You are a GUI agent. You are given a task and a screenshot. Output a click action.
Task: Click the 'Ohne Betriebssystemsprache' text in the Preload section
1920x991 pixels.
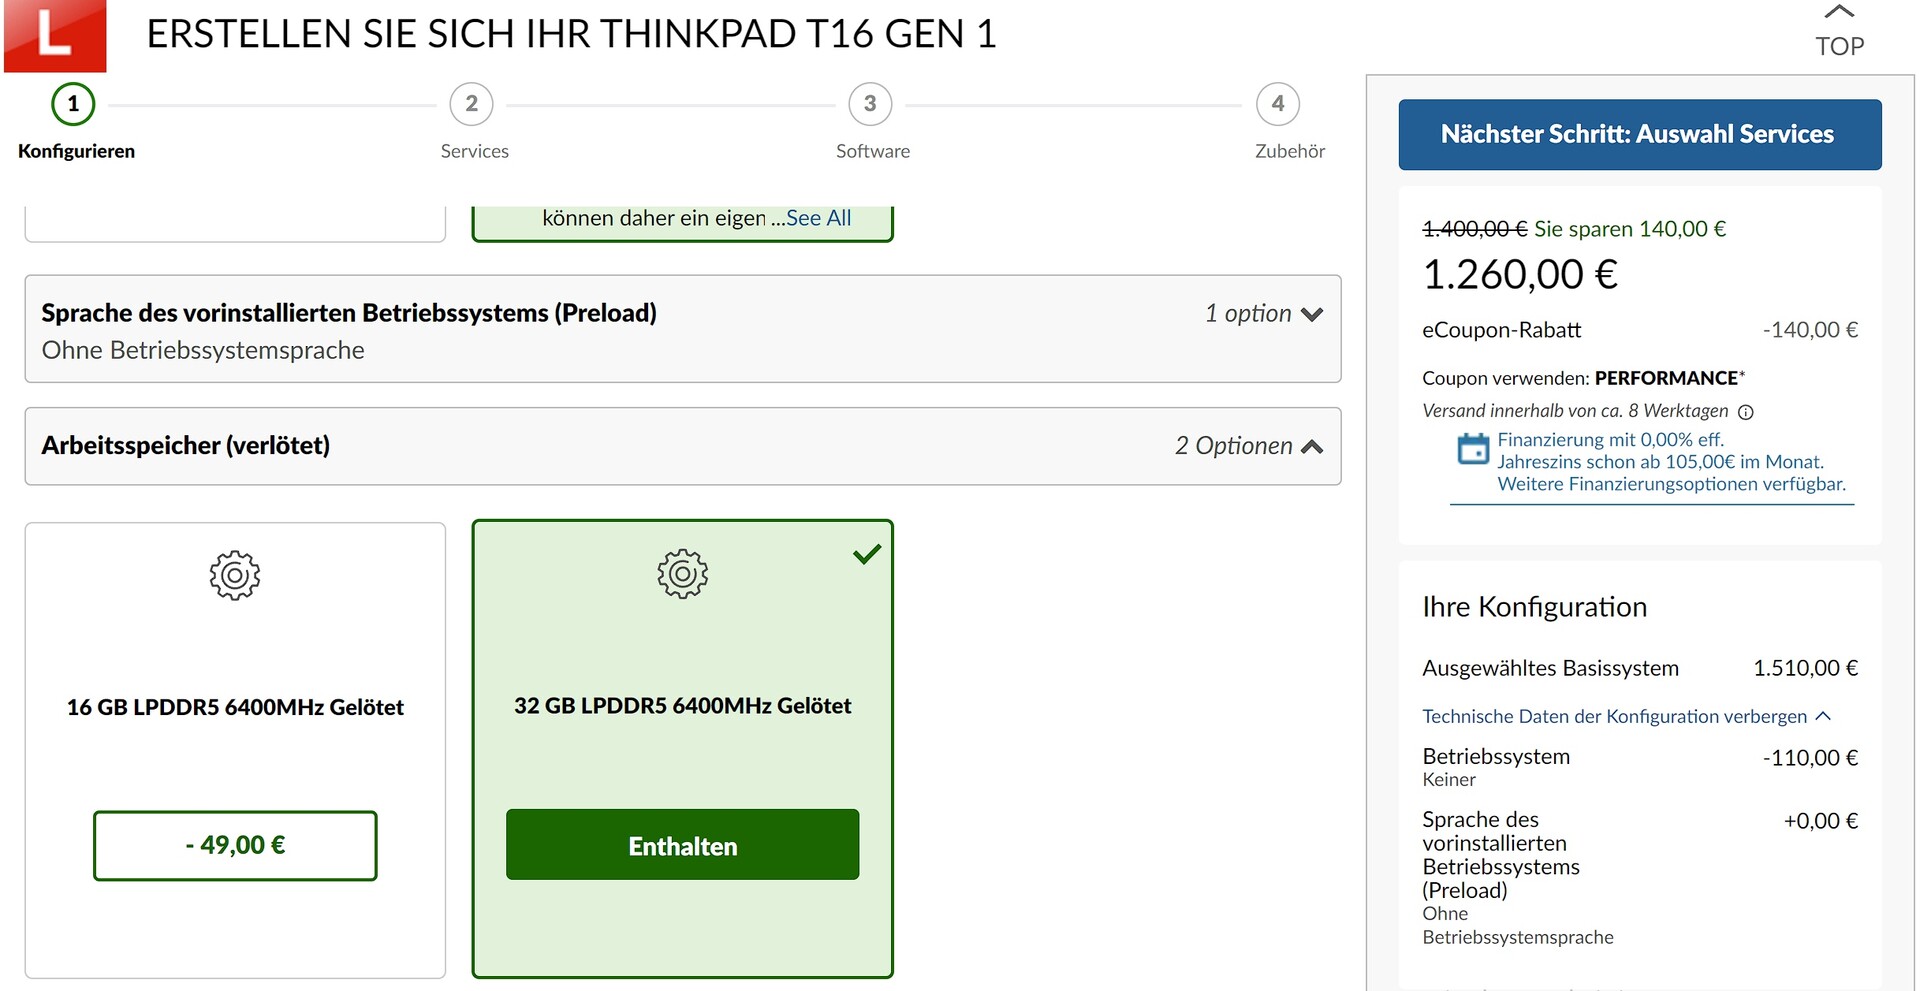pyautogui.click(x=203, y=351)
